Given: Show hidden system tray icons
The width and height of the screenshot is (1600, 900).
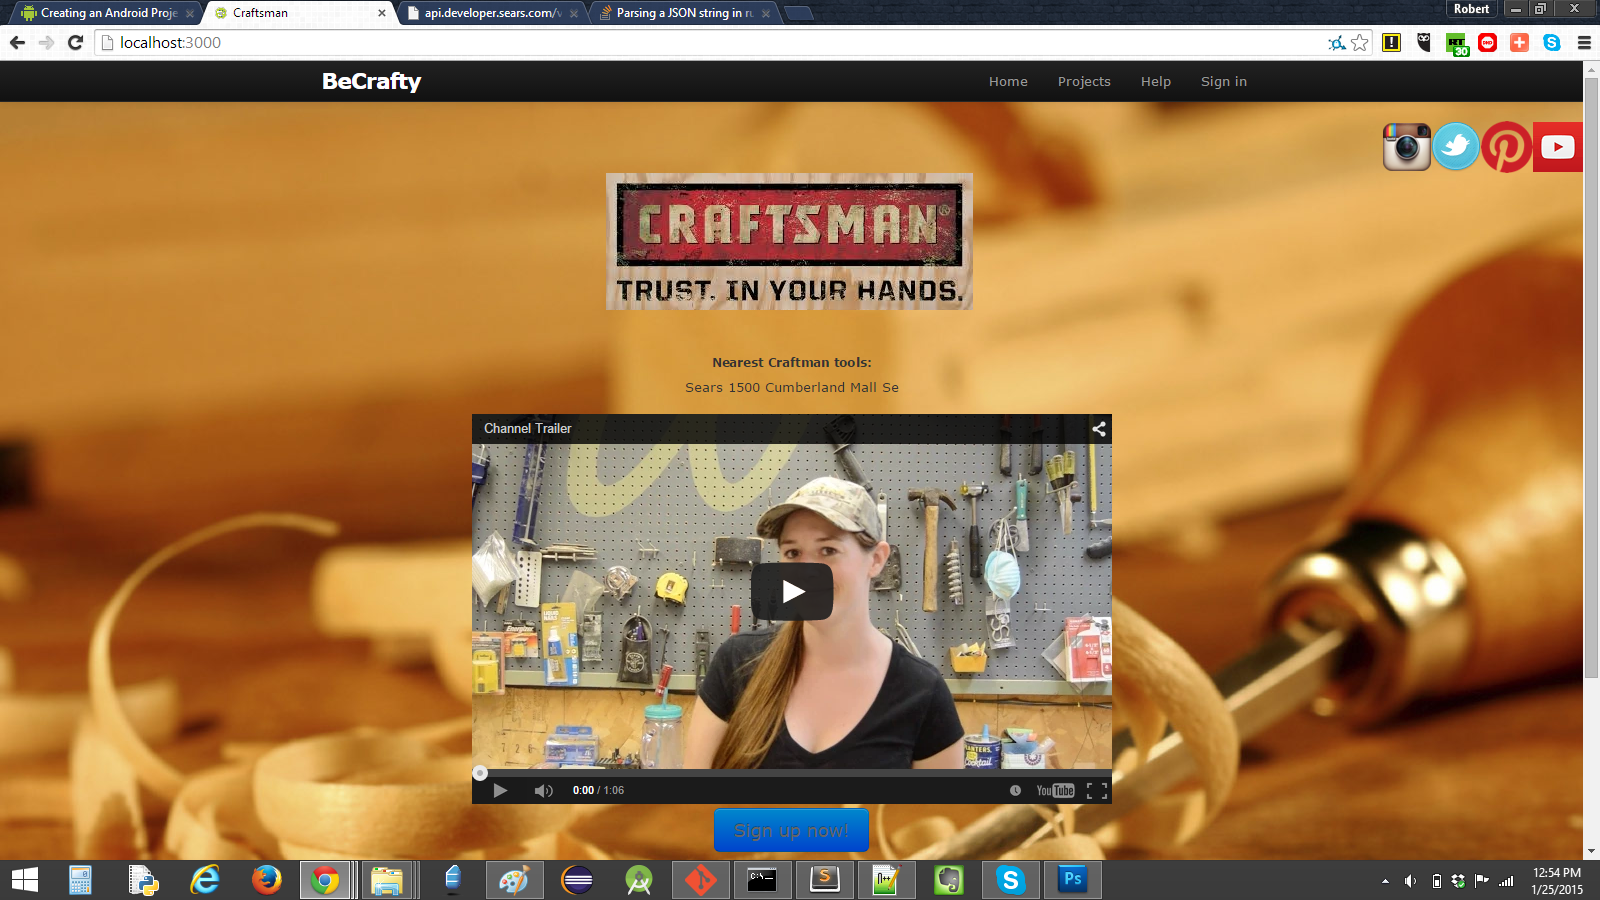Looking at the screenshot, I should 1385,881.
